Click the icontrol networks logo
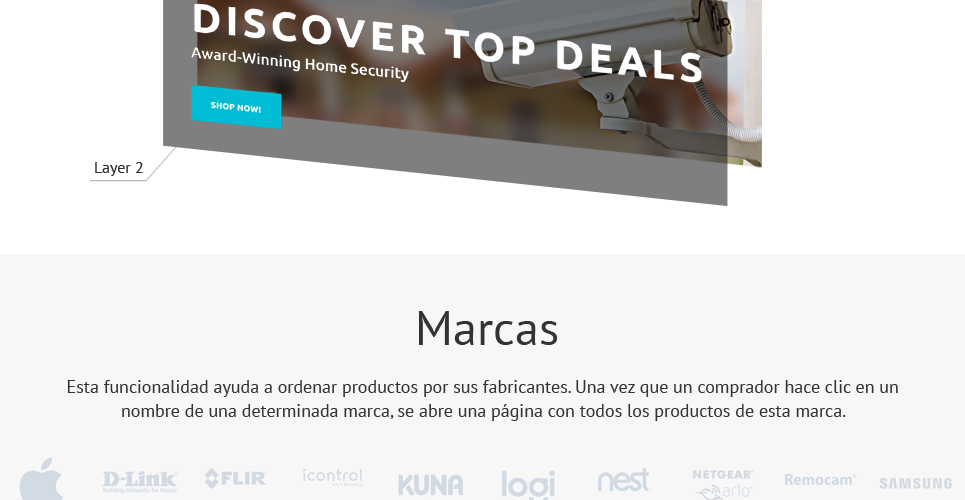This screenshot has height=500, width=965. pyautogui.click(x=332, y=477)
